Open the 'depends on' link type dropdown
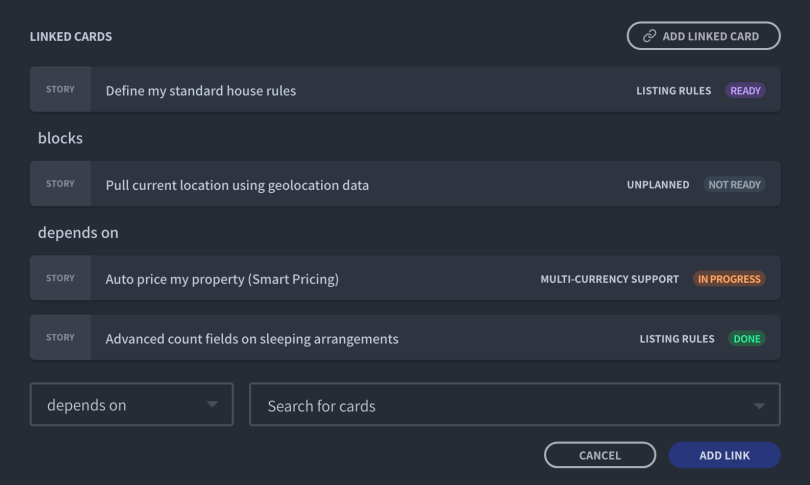Viewport: 810px width, 485px height. [x=132, y=404]
